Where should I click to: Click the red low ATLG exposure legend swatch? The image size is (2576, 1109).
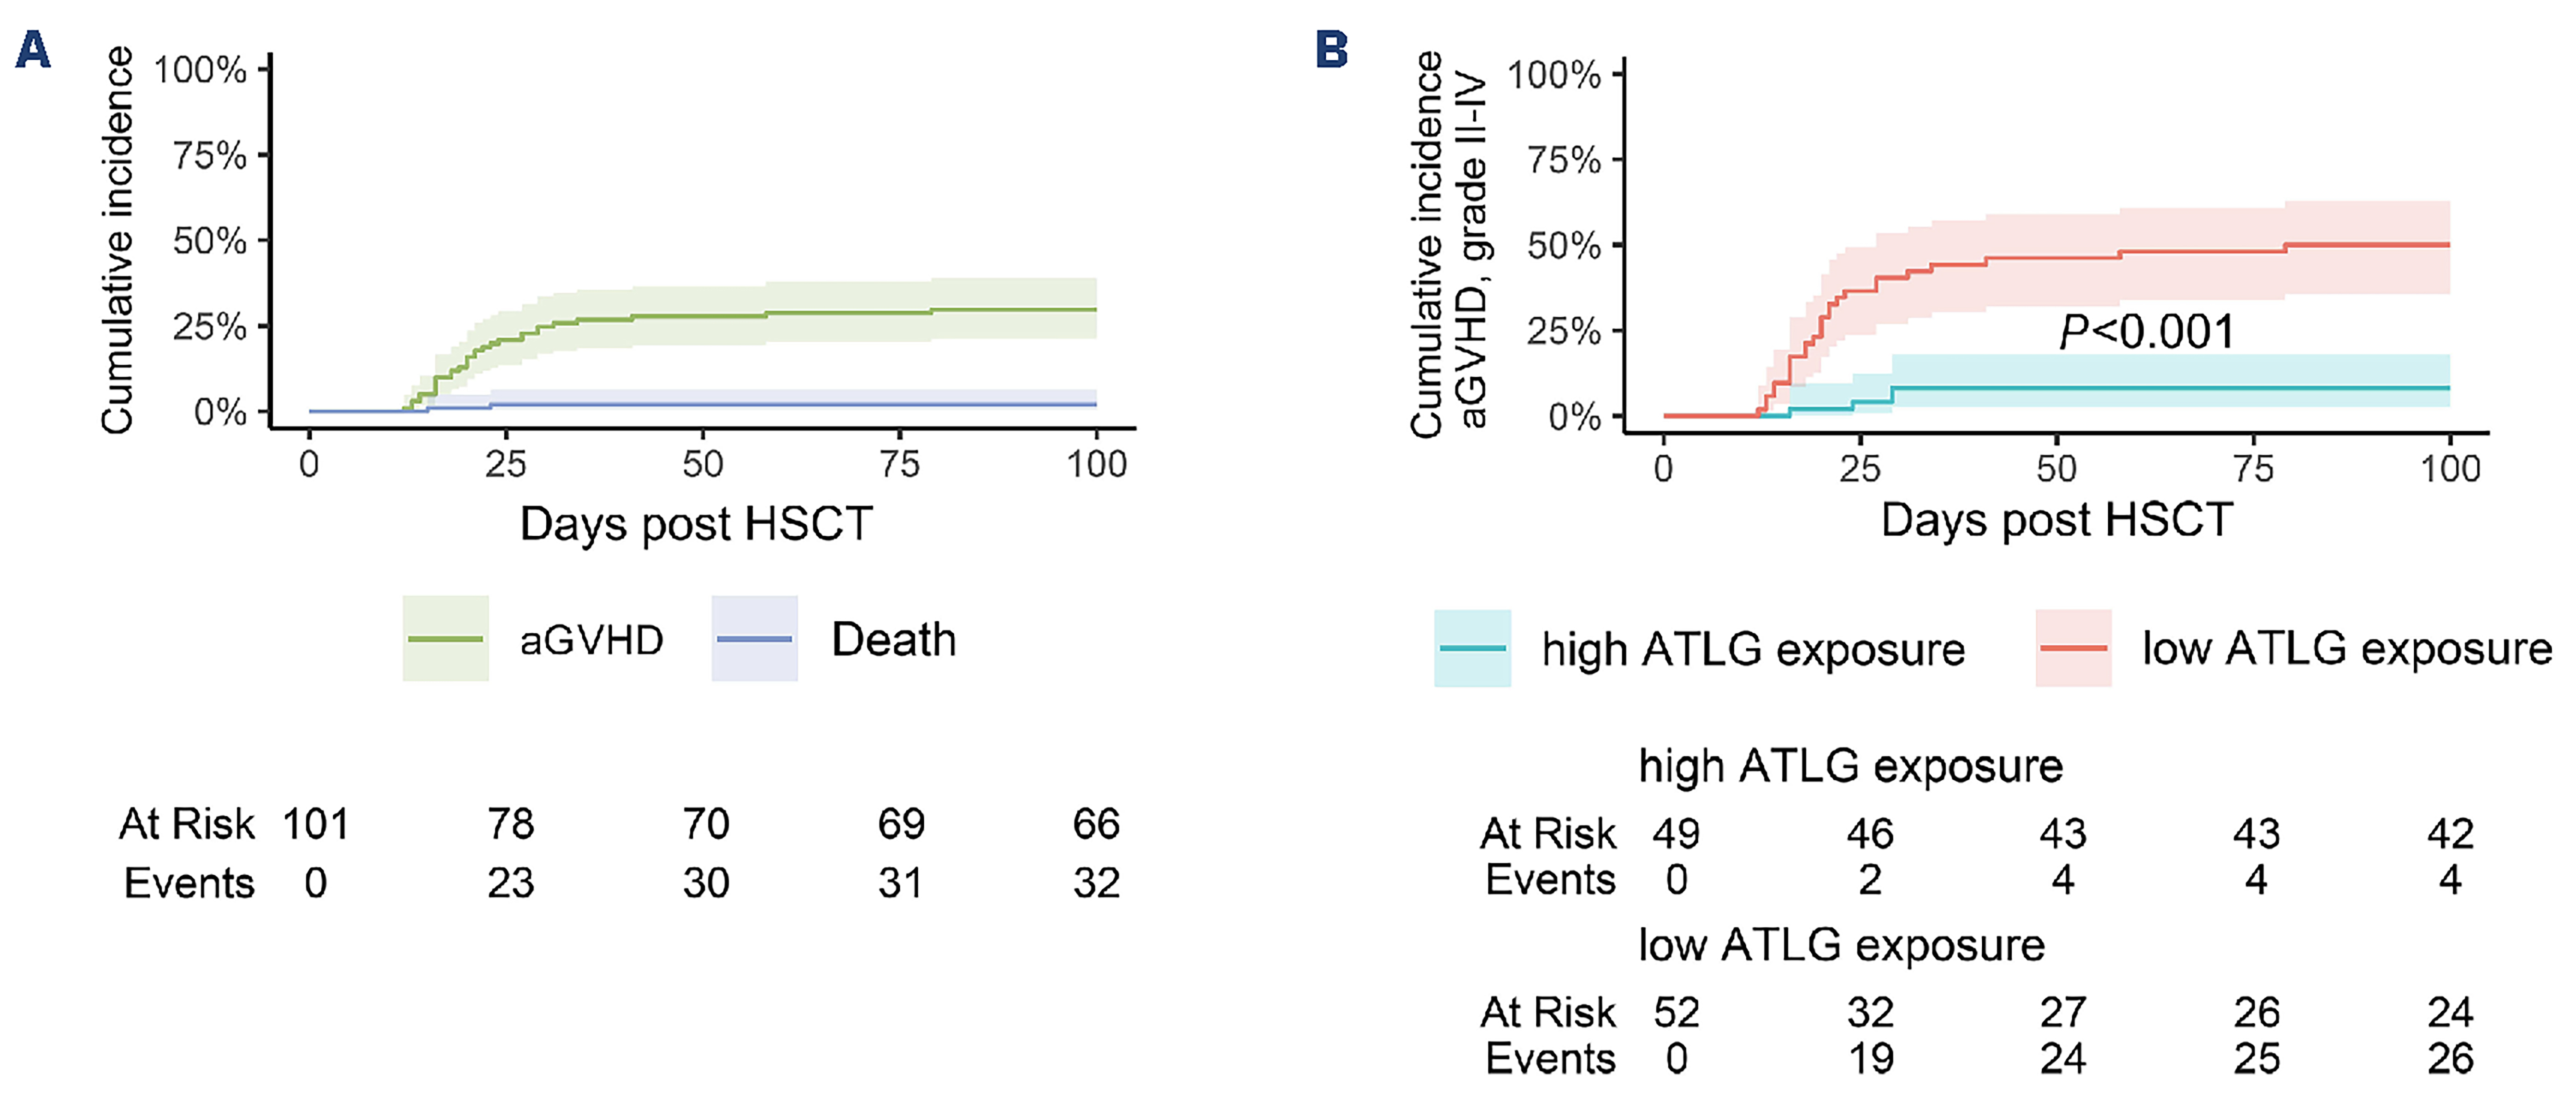[x=2073, y=648]
